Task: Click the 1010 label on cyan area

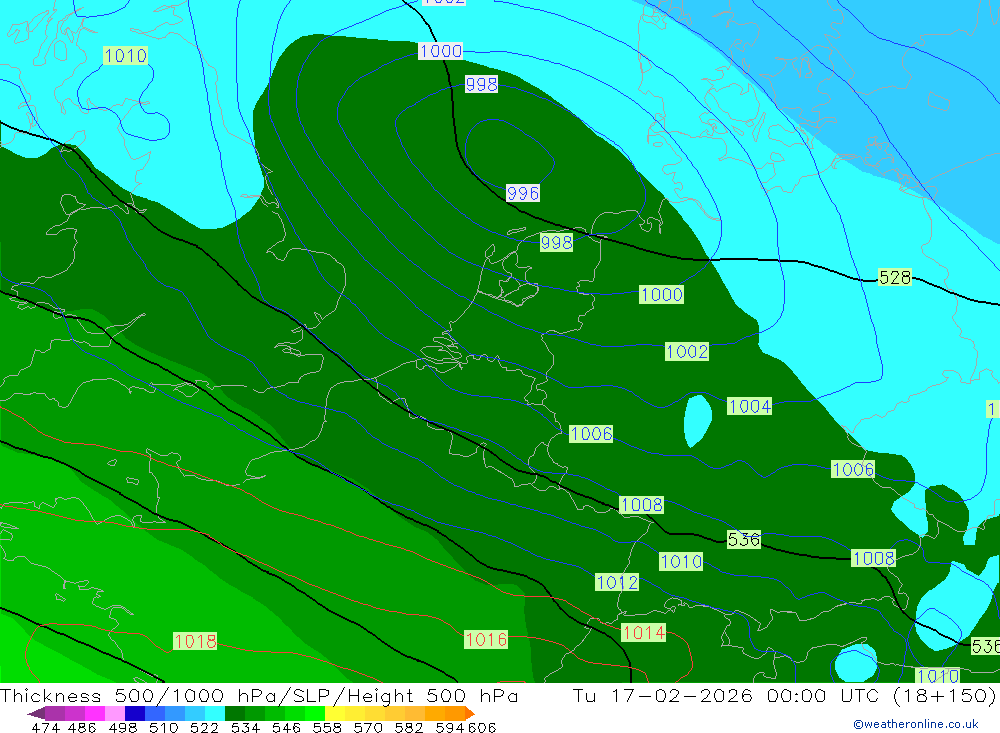Action: coord(126,56)
